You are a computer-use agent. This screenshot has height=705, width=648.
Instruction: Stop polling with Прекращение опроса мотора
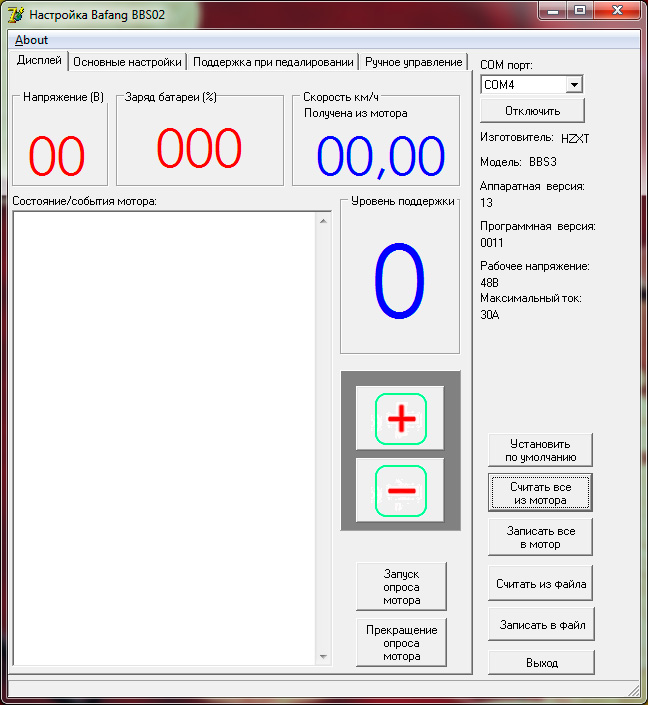(x=401, y=643)
